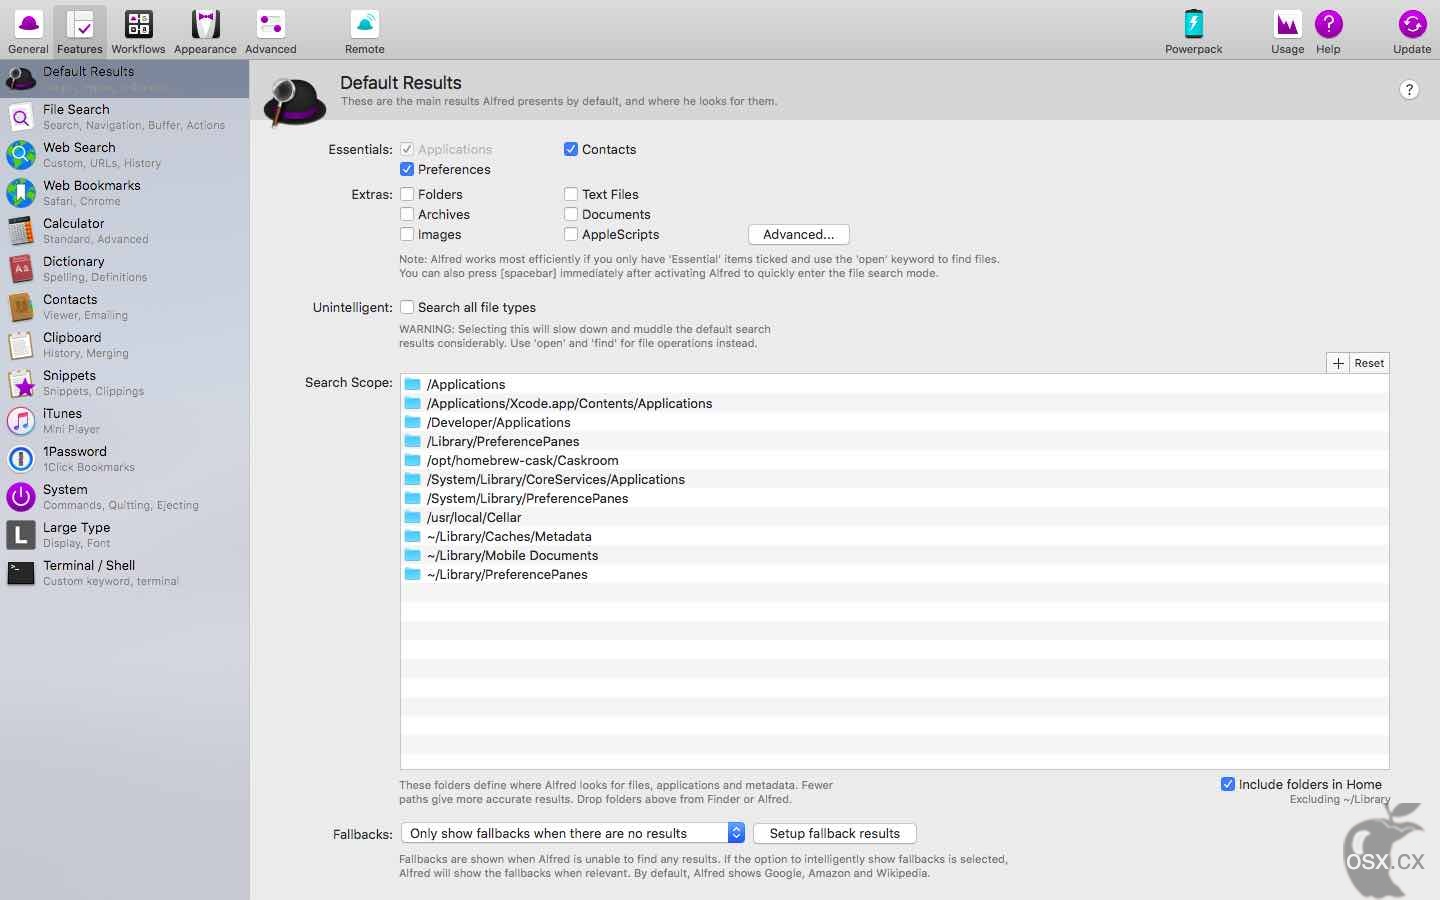Open the Help icon in toolbar
The height and width of the screenshot is (900, 1440).
(1328, 31)
